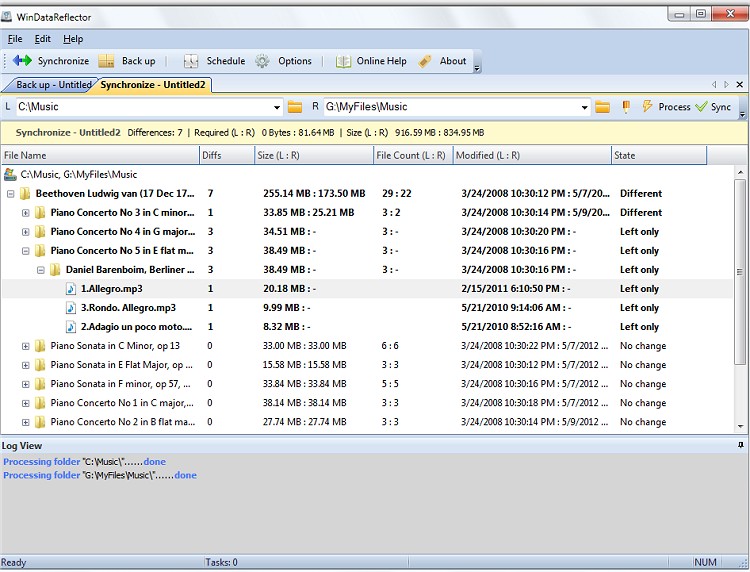
Task: Select size value 20.18 MB : -
Action: pos(289,289)
